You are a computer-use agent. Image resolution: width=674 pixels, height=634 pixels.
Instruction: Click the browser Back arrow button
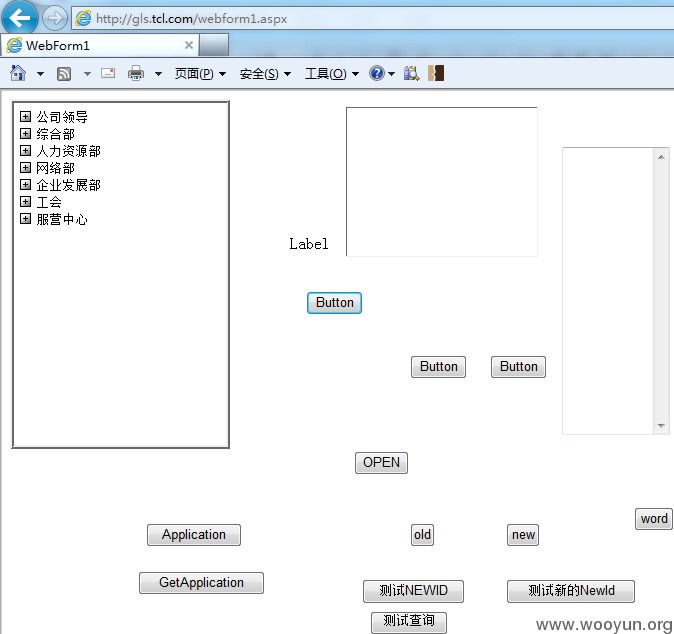pos(19,18)
